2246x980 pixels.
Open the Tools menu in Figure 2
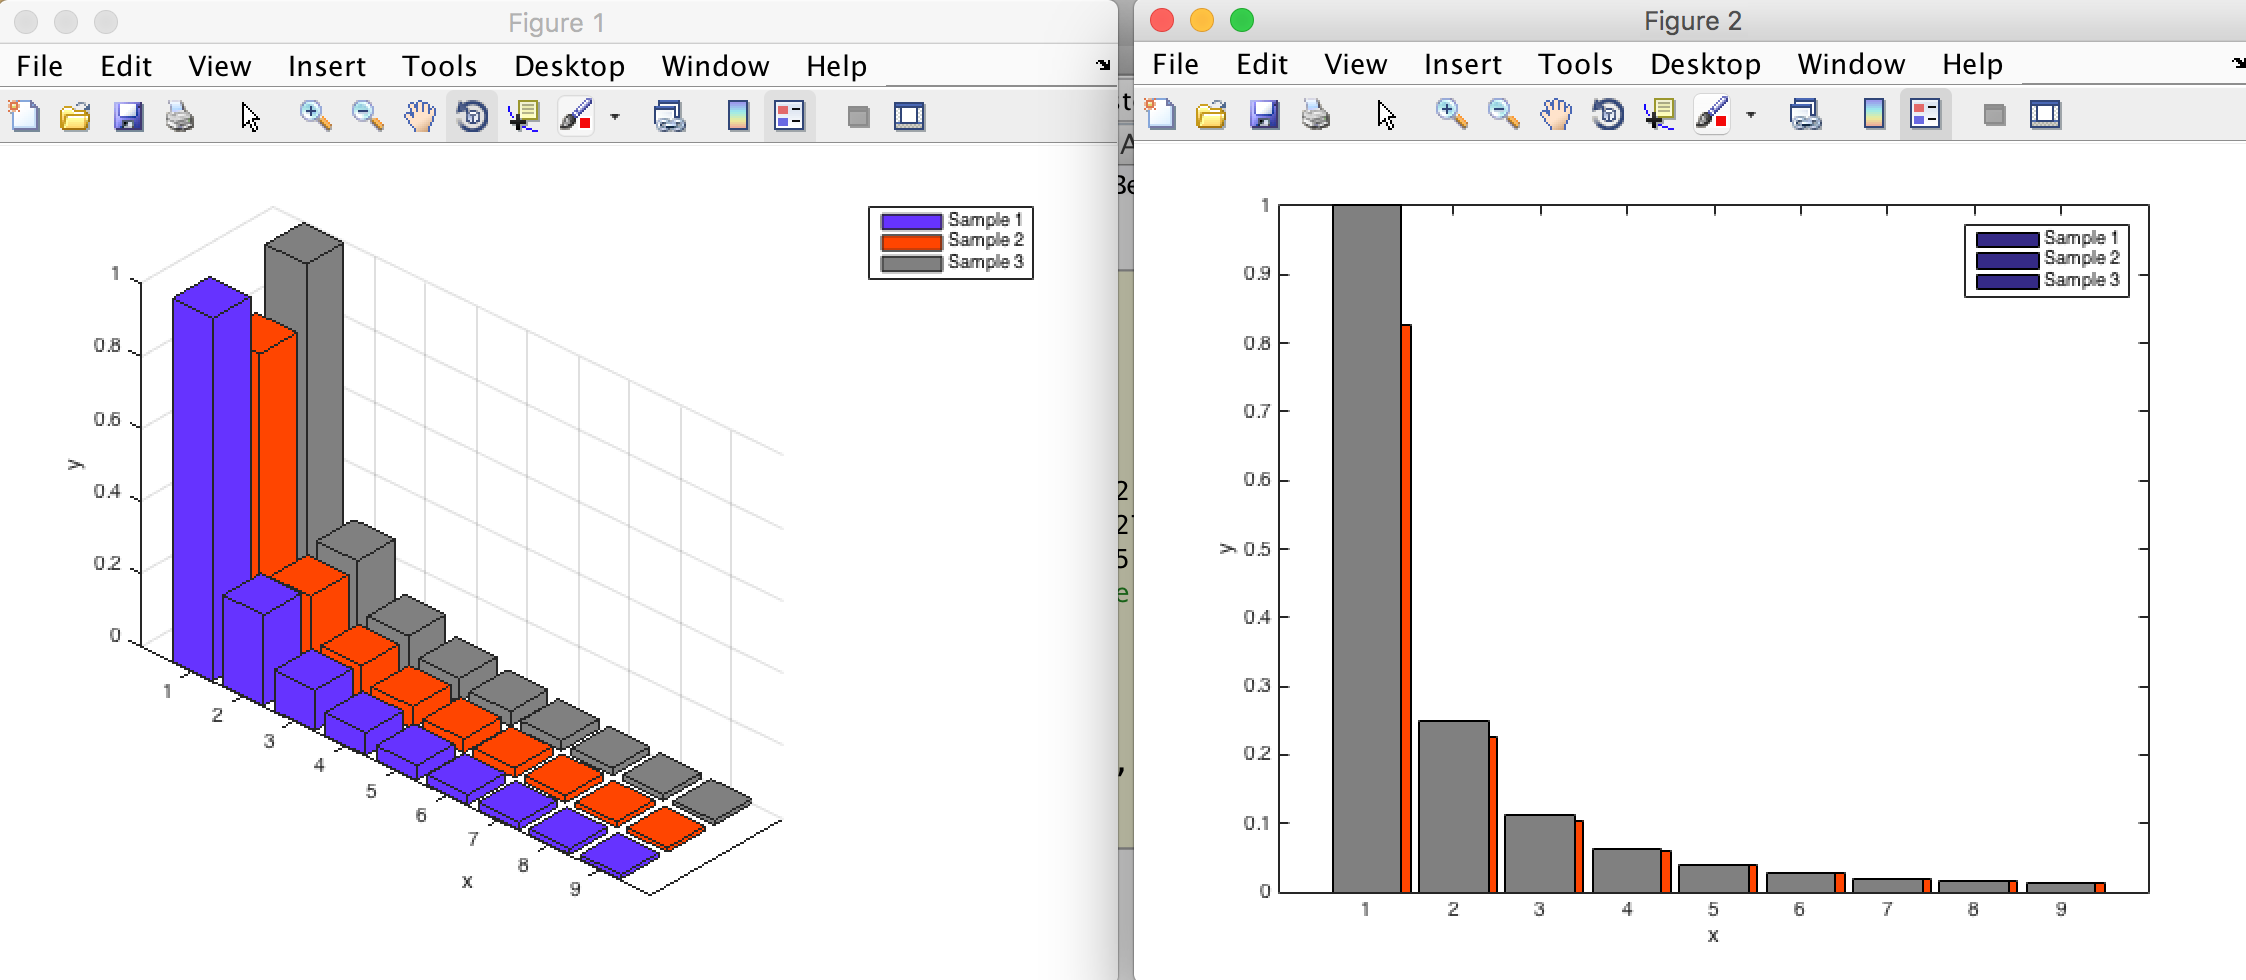click(1575, 64)
